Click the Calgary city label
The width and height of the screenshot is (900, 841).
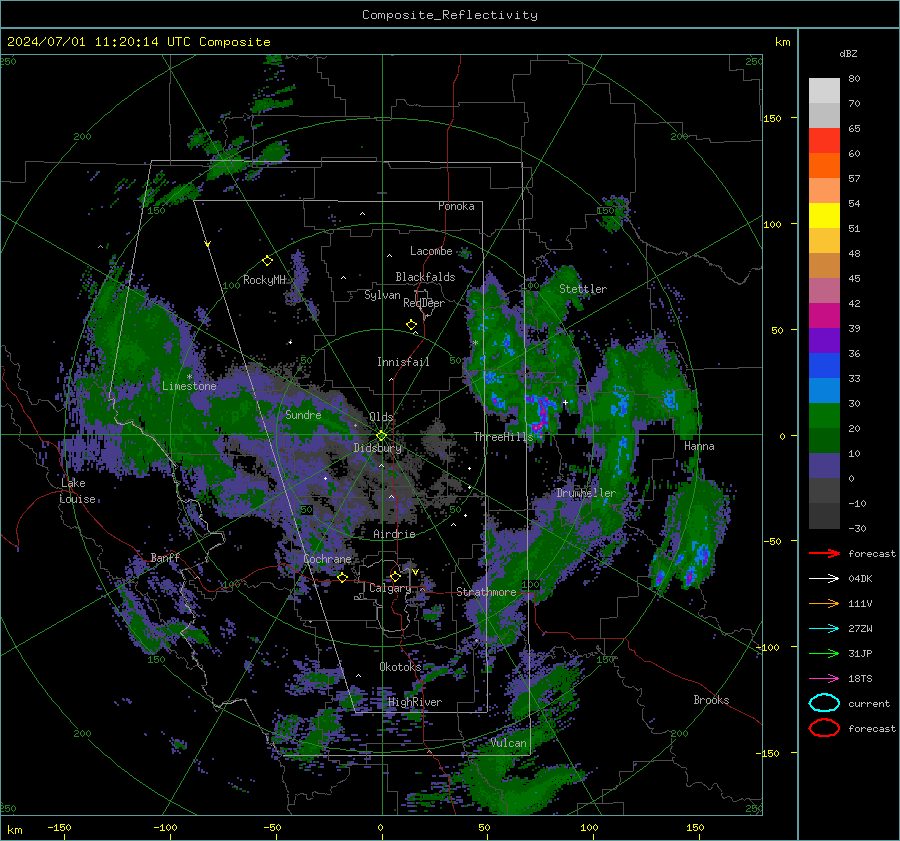(390, 588)
